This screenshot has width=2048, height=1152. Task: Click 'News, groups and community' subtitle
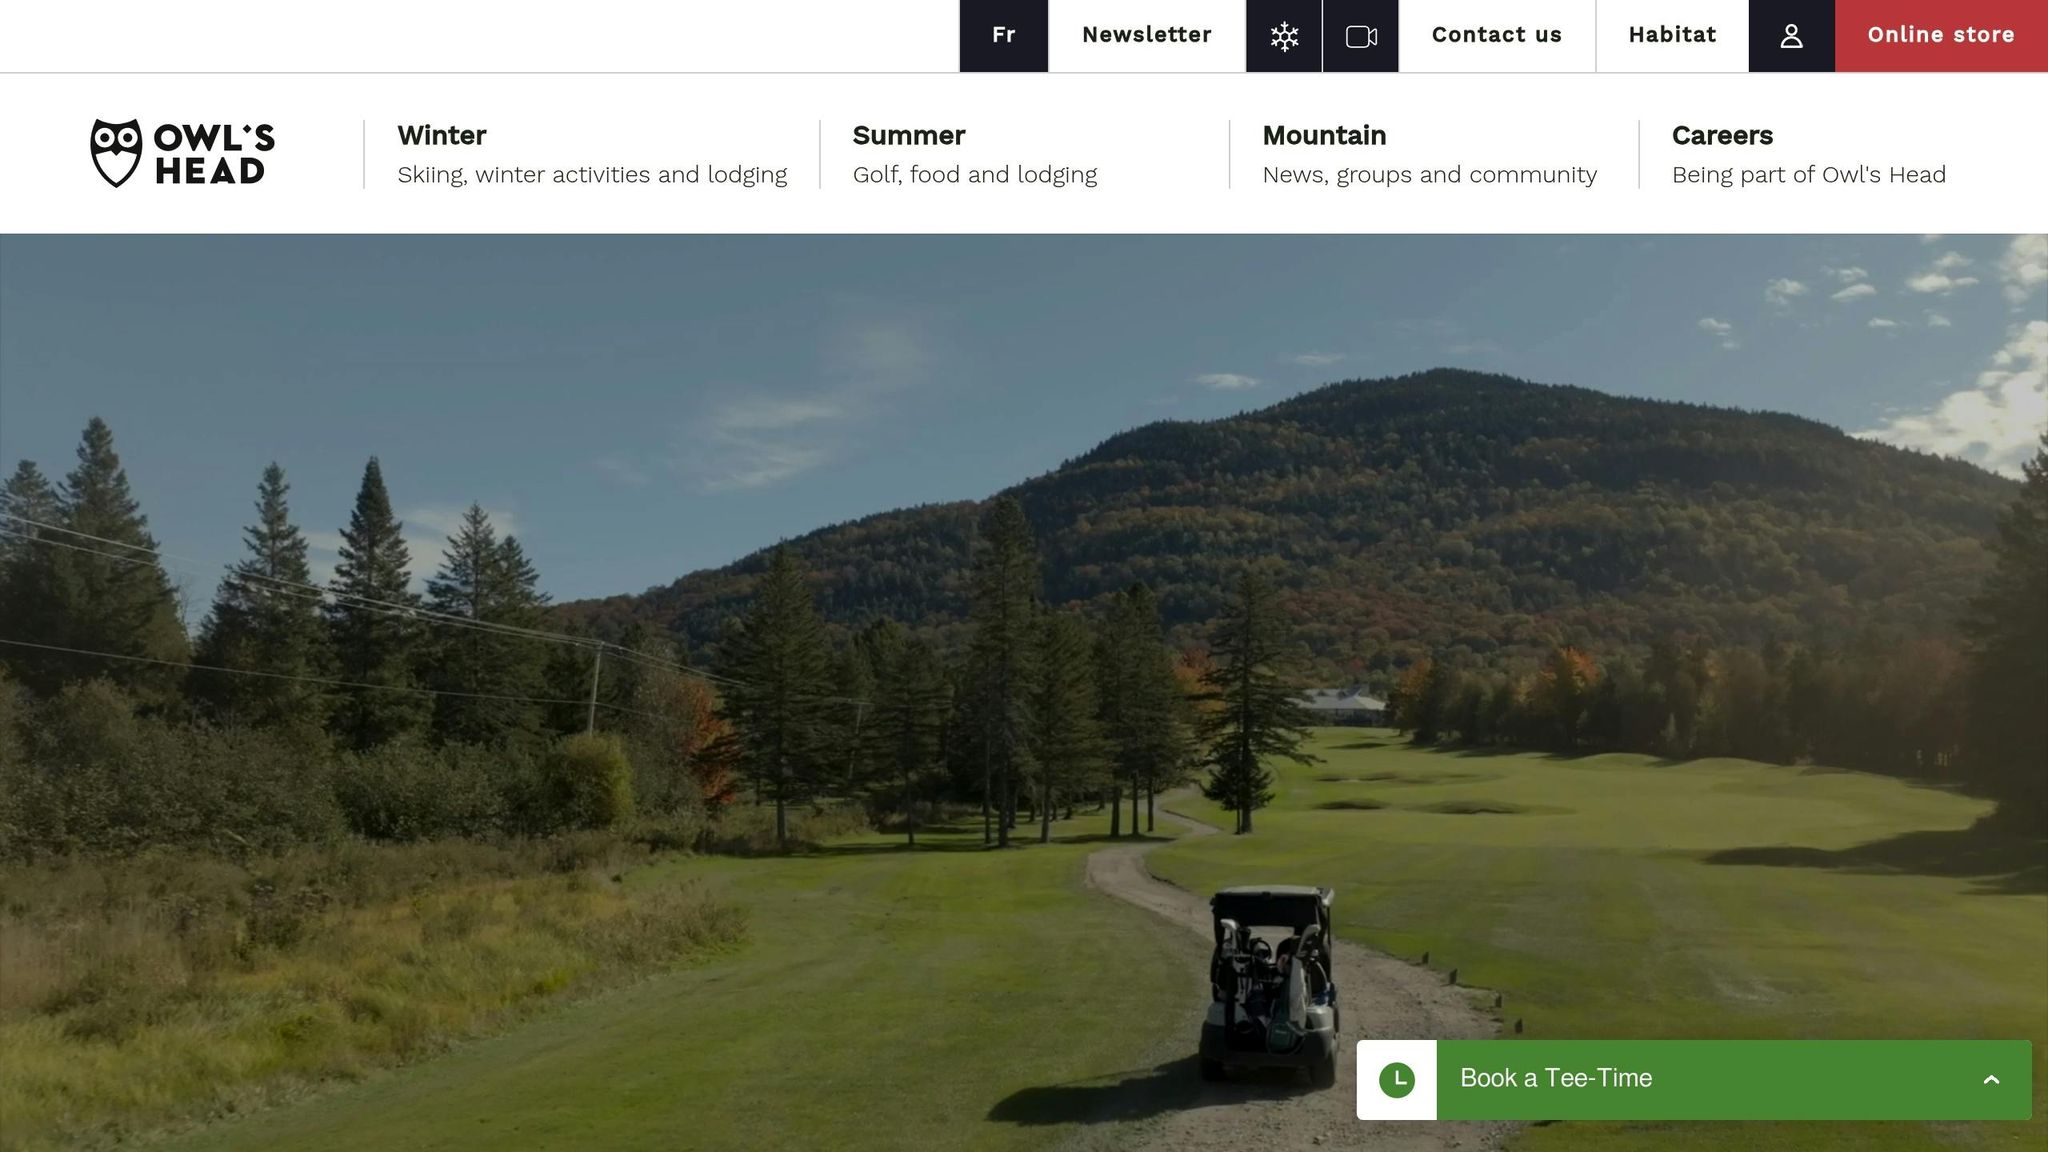1430,175
